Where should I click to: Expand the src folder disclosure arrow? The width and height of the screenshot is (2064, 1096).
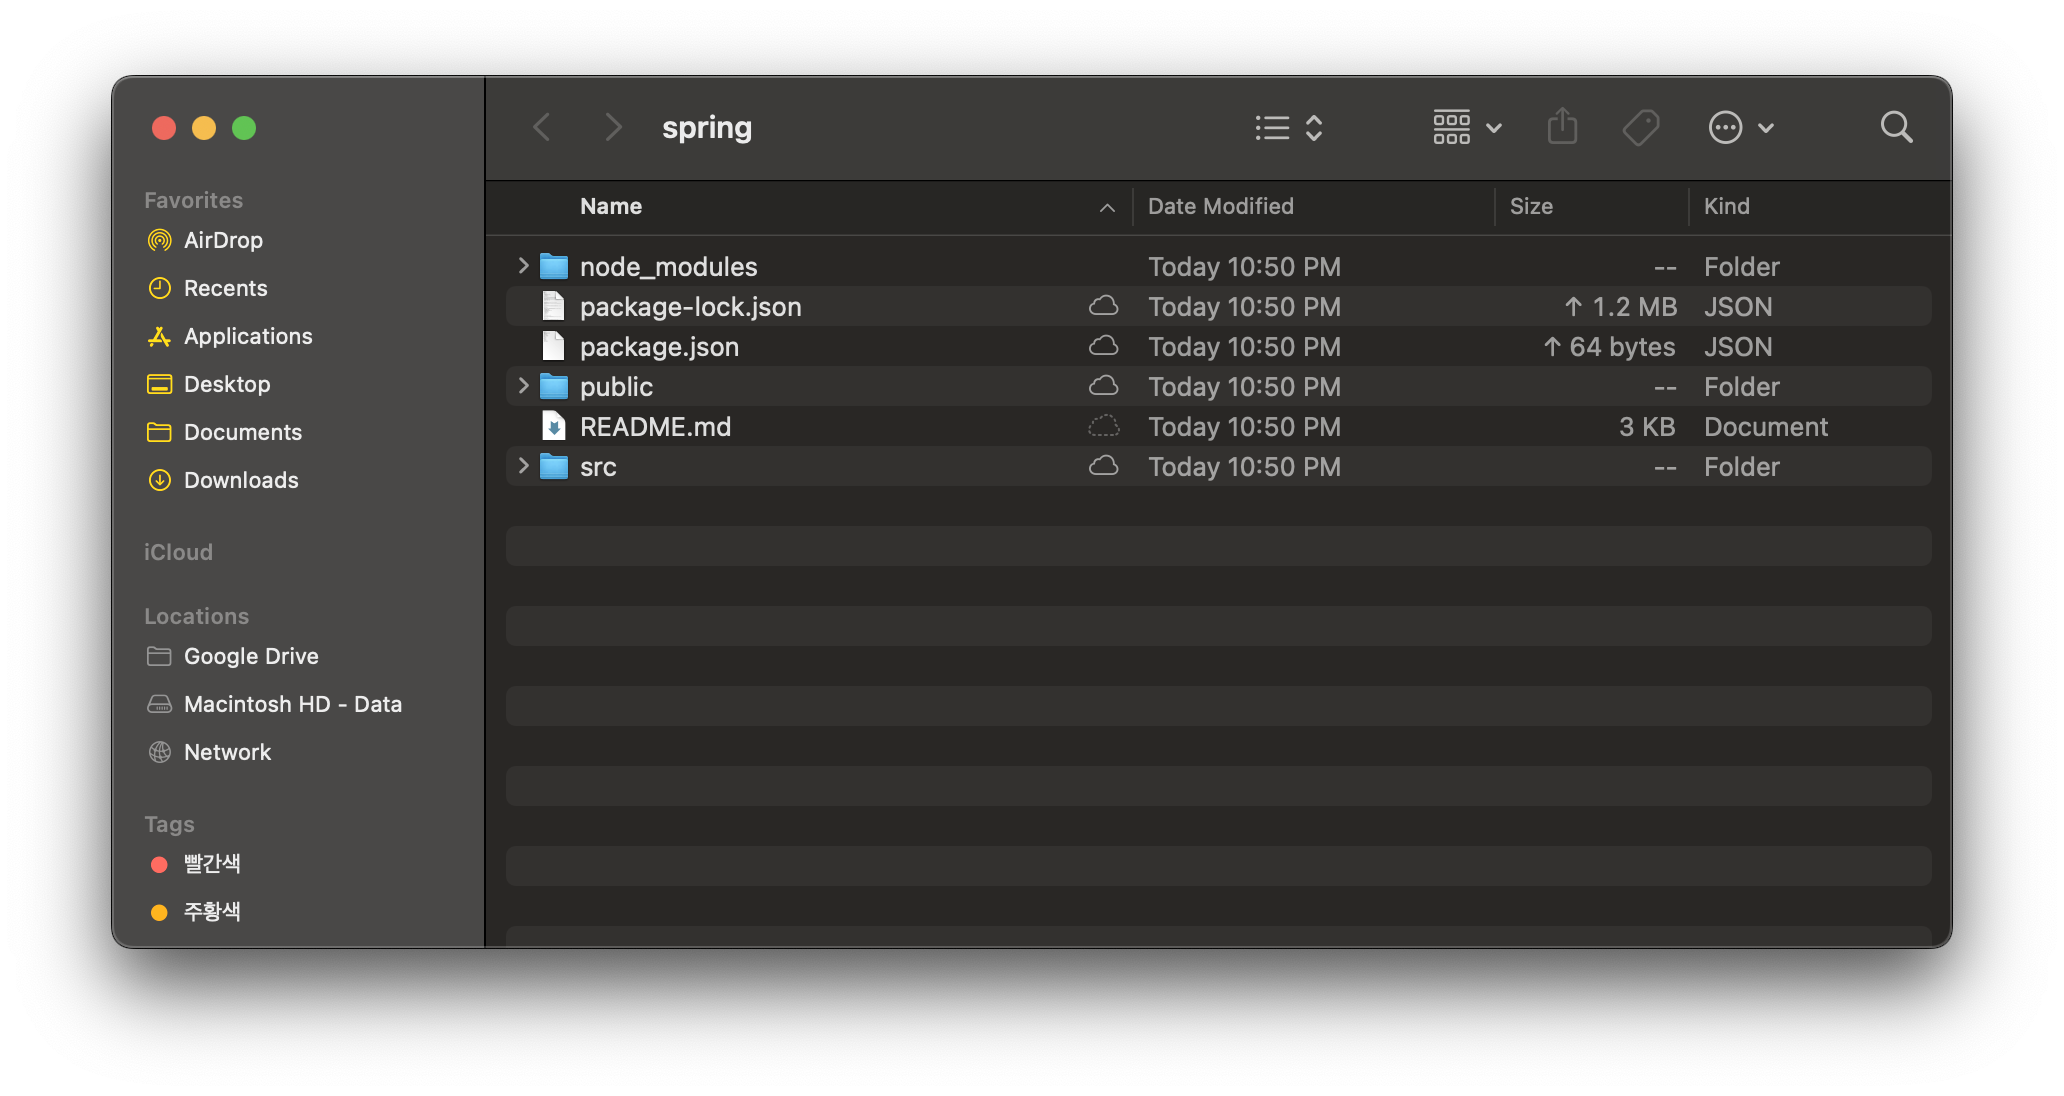[x=523, y=466]
